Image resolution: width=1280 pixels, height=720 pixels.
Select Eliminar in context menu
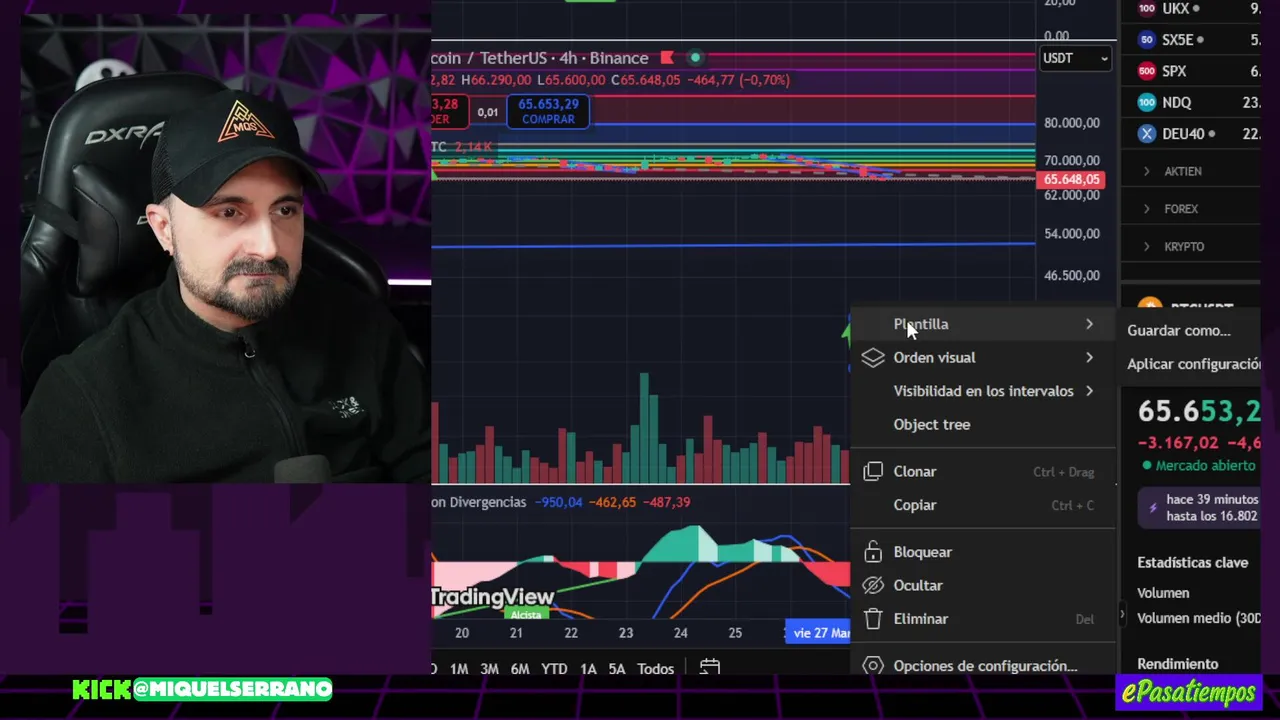tap(982, 619)
